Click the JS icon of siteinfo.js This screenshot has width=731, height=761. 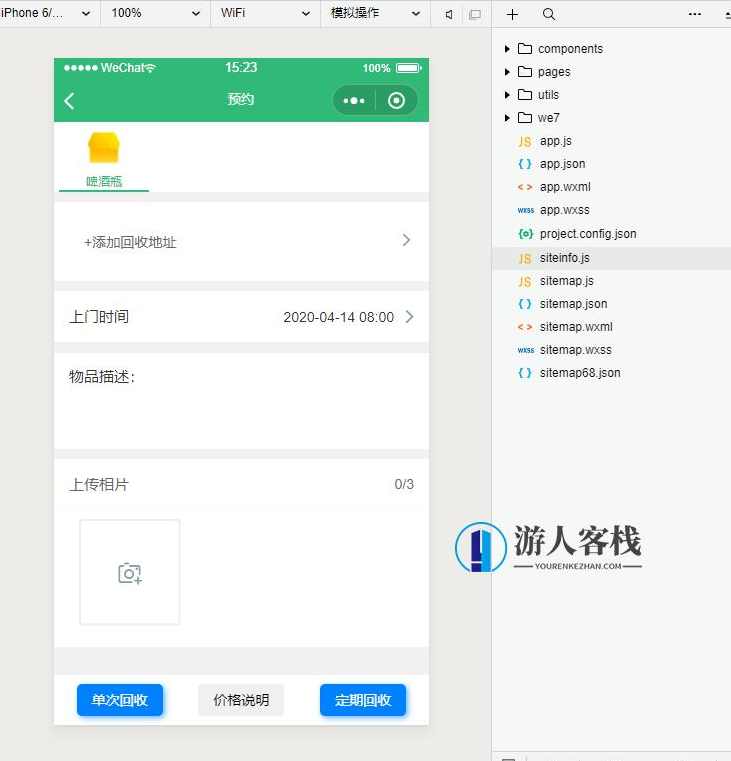tap(525, 258)
